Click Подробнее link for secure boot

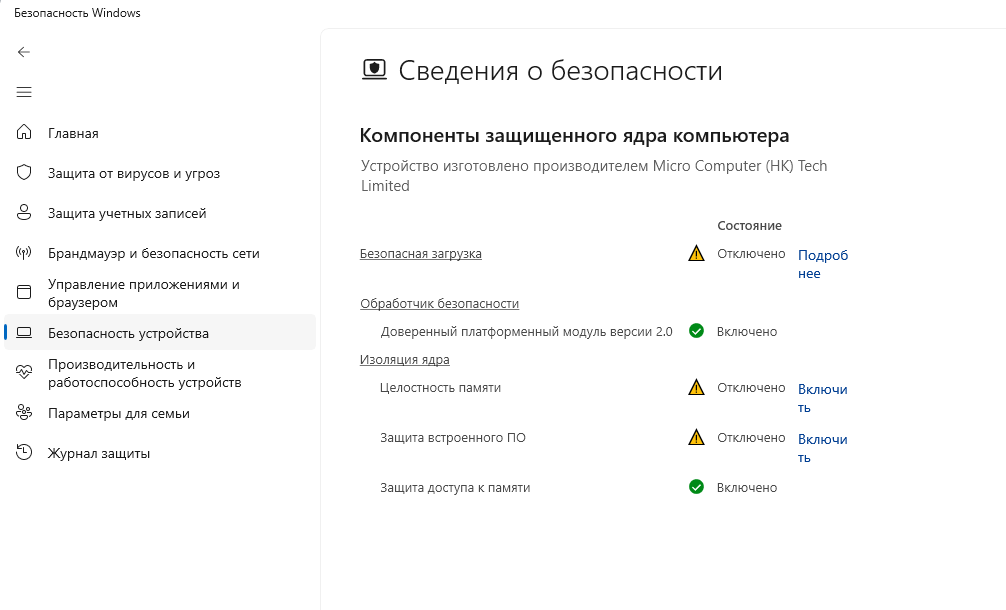tap(822, 264)
